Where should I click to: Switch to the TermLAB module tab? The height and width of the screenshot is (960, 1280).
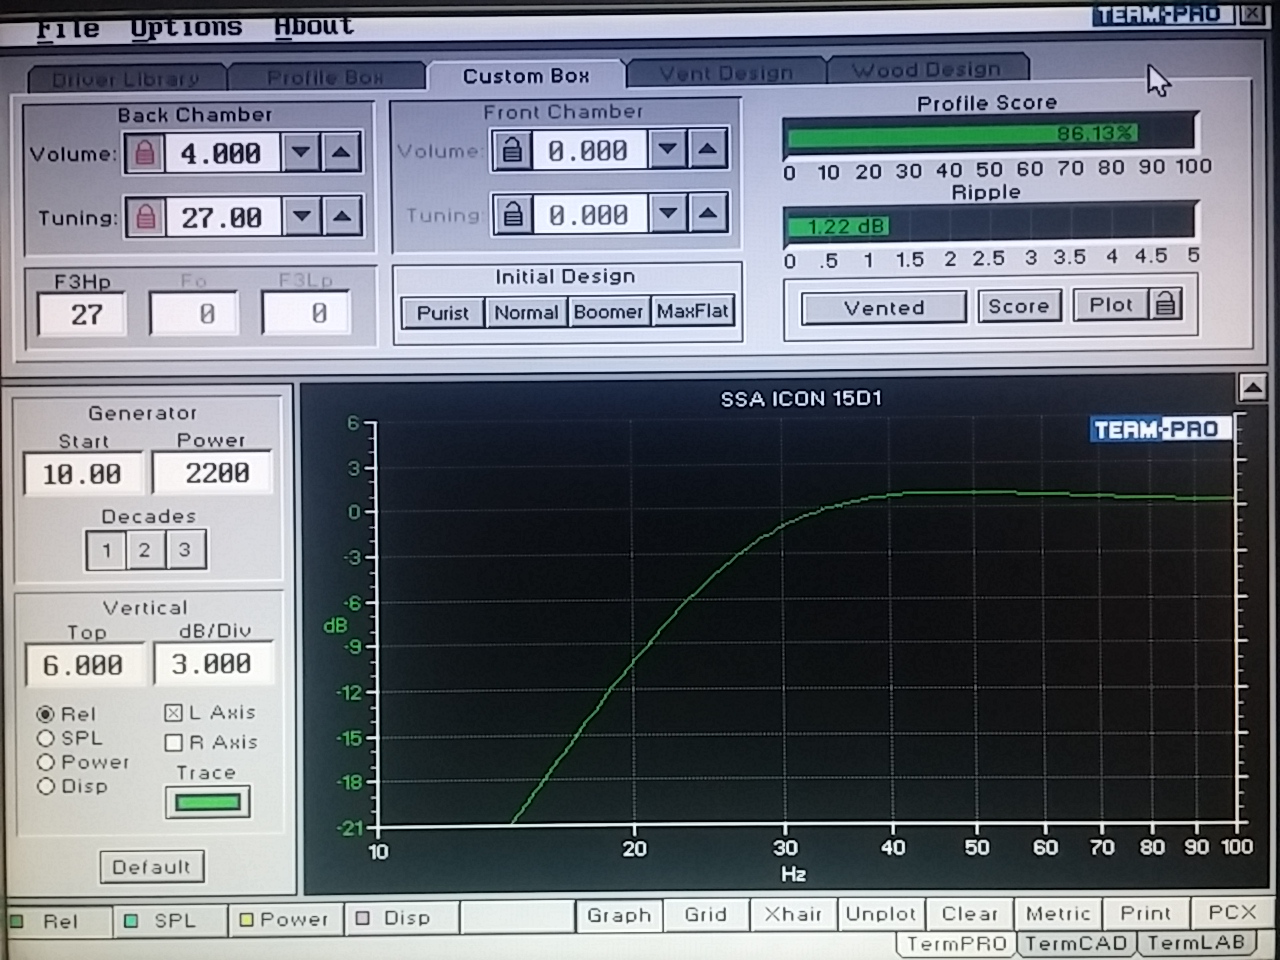[1195, 942]
